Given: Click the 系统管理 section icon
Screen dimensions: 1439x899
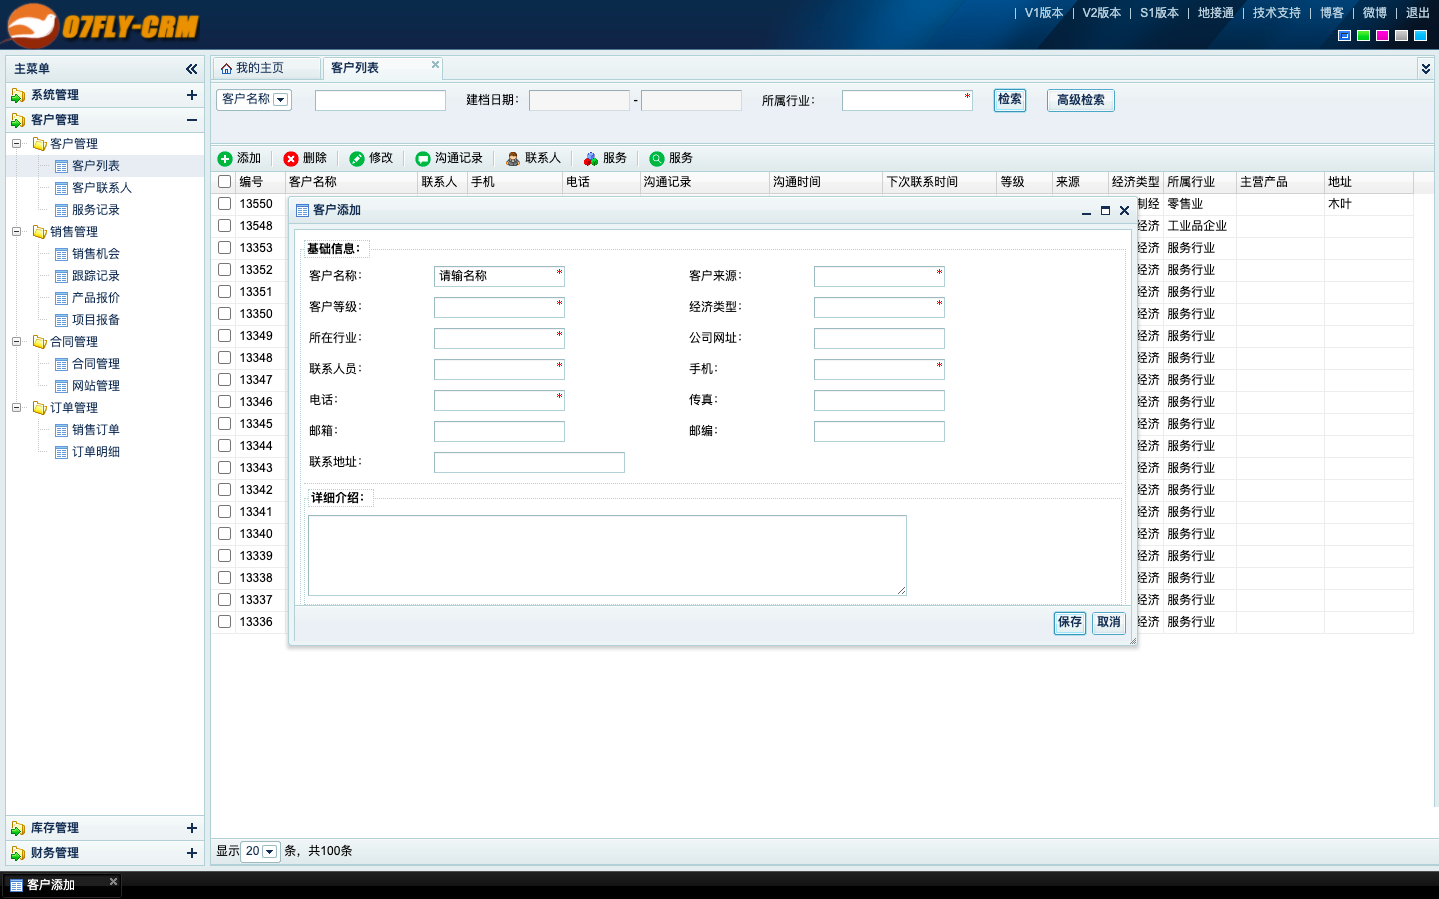Looking at the screenshot, I should tap(18, 95).
